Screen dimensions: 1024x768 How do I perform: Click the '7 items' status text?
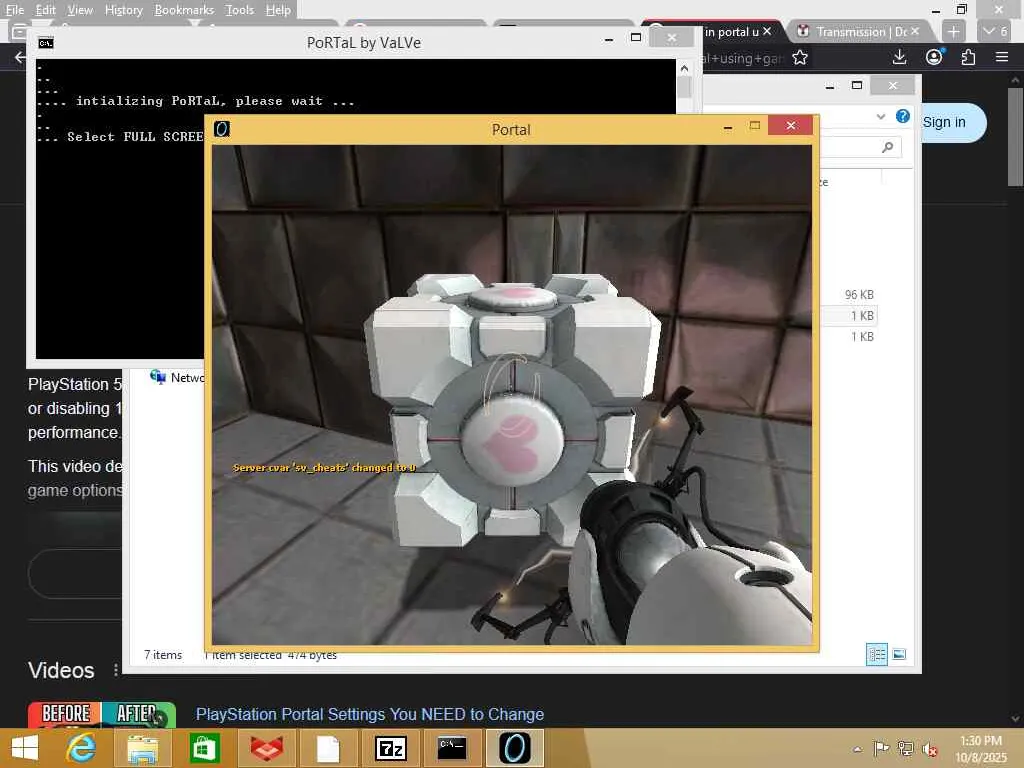(163, 654)
